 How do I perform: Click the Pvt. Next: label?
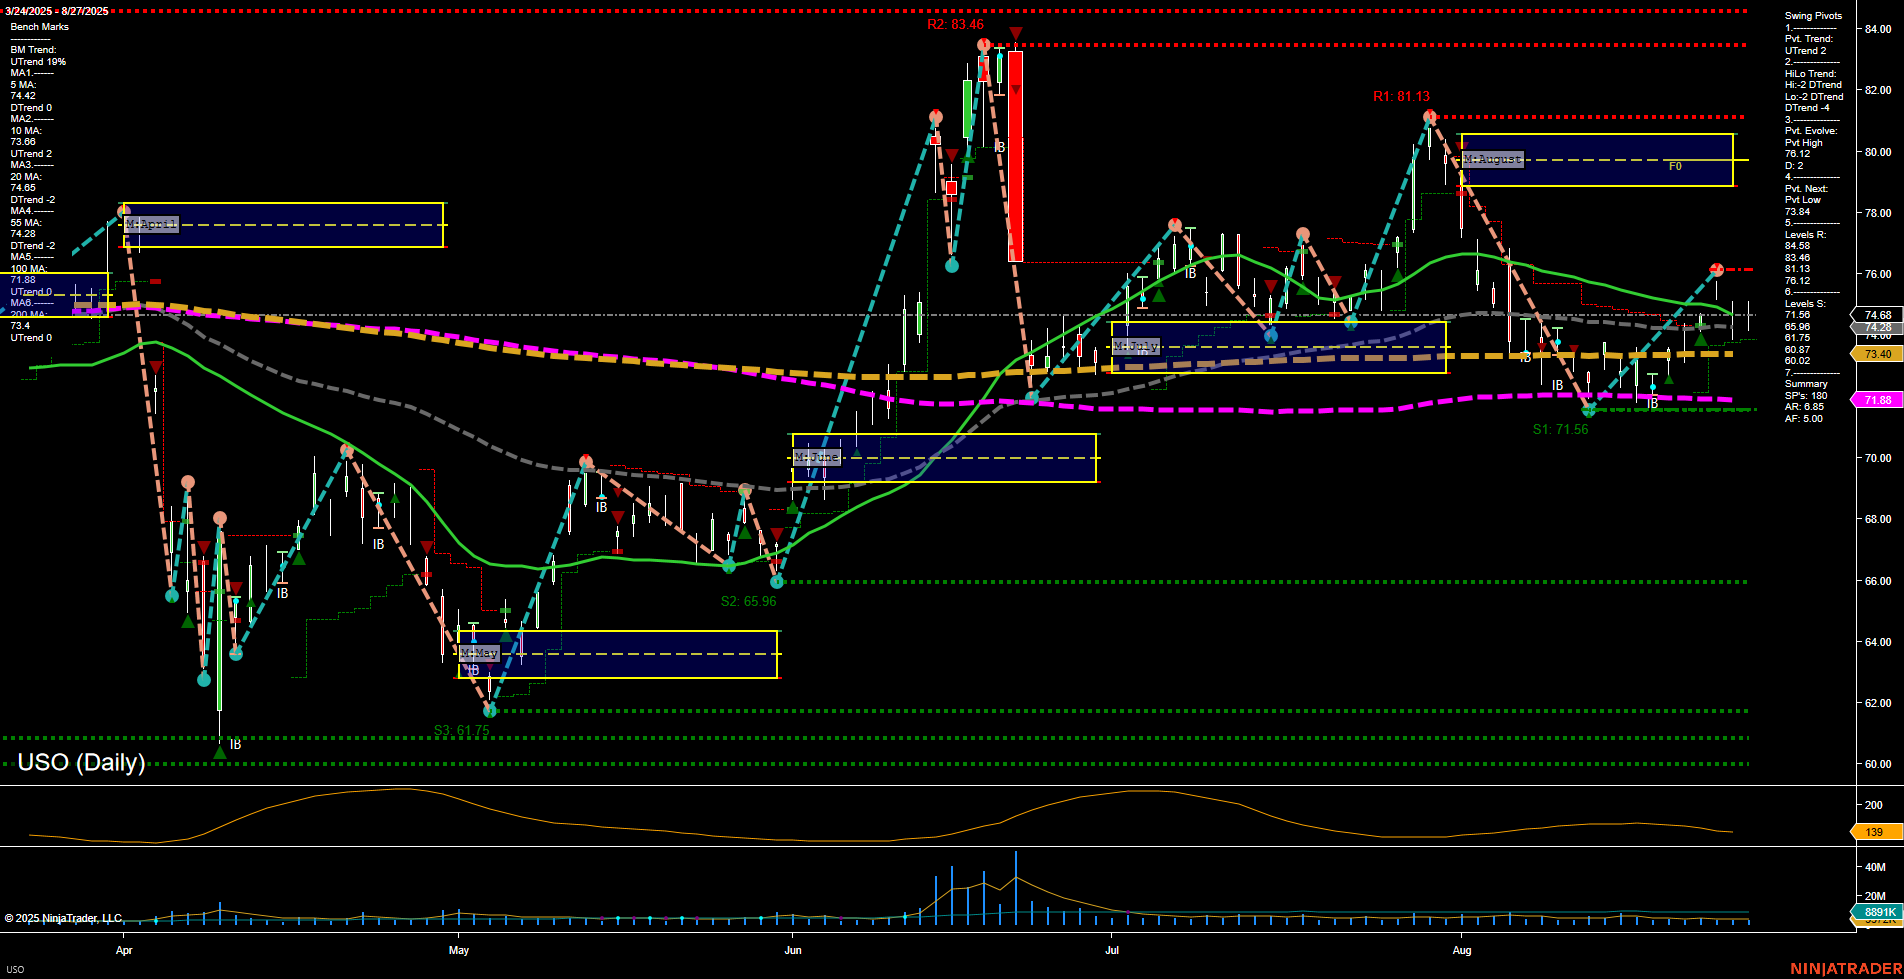pos(1806,189)
